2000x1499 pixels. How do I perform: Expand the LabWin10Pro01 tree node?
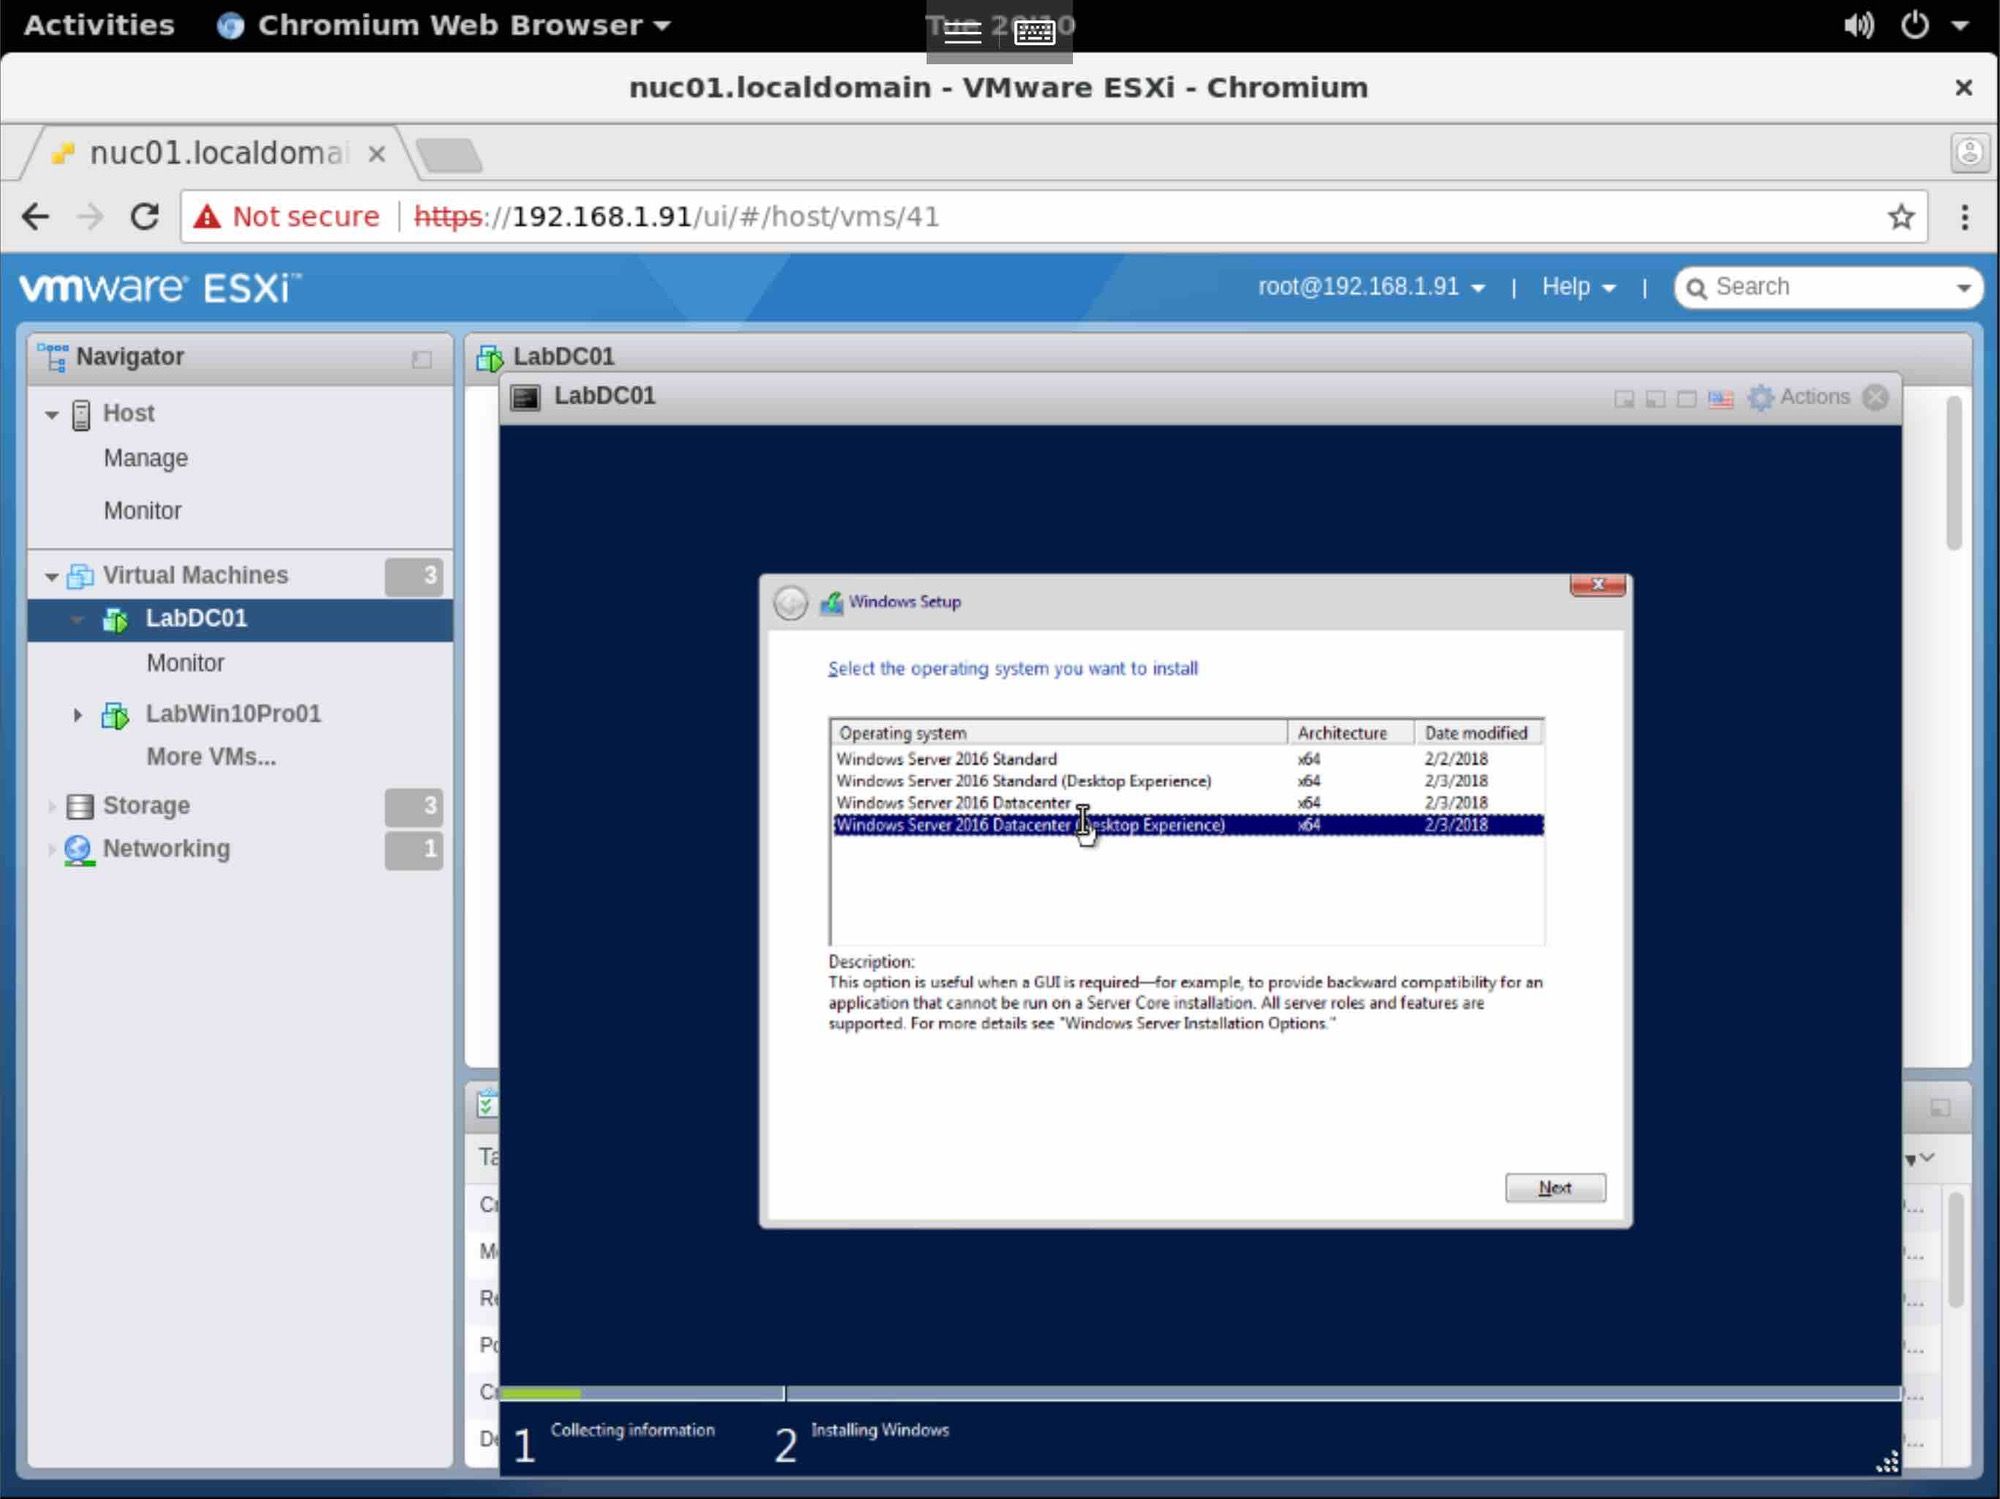(77, 715)
